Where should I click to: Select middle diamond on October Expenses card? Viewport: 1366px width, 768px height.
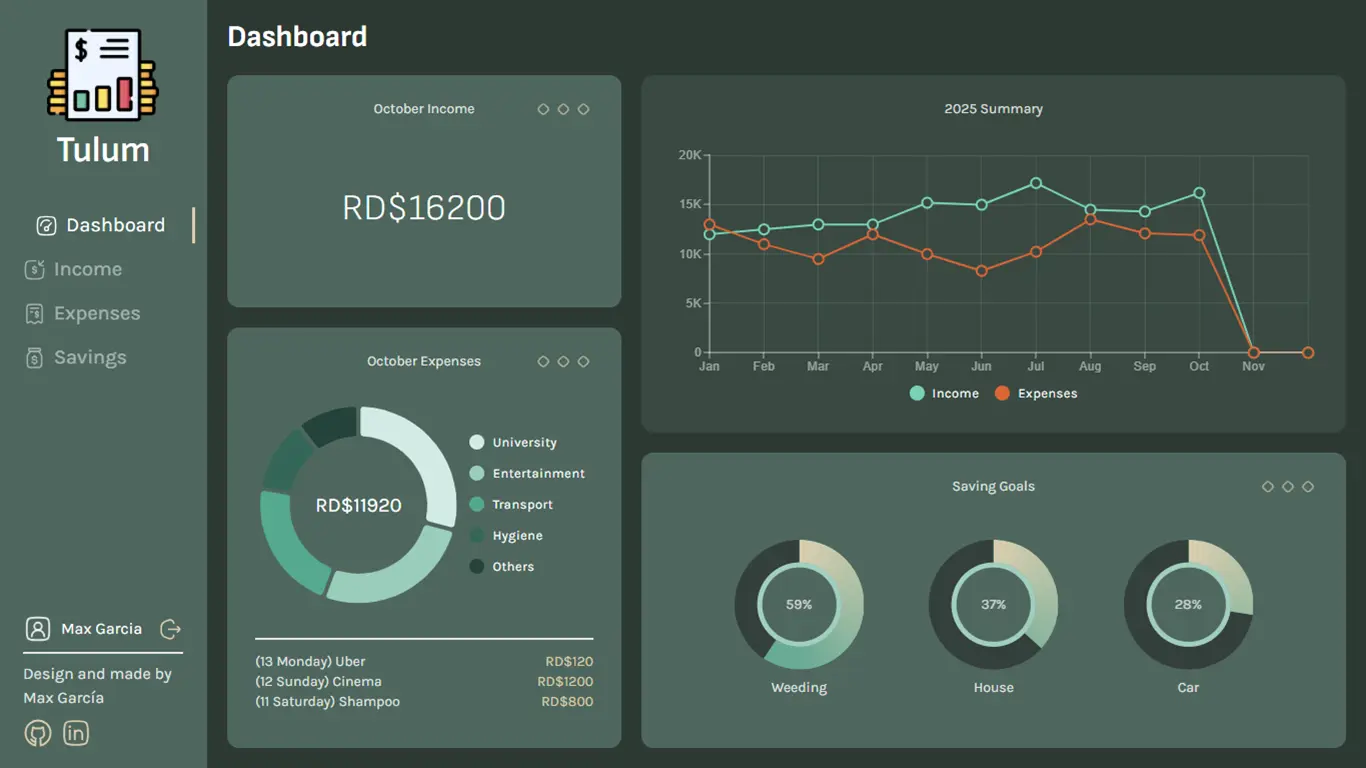[563, 362]
